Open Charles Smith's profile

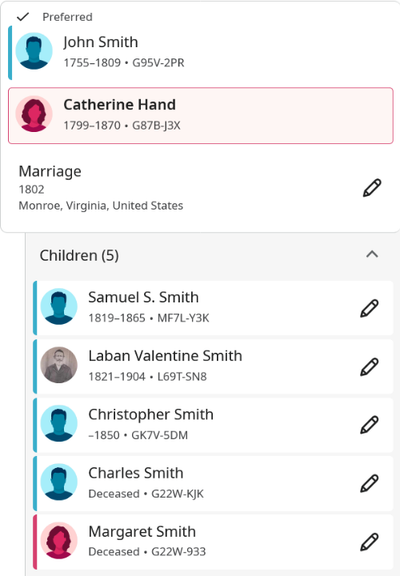[136, 473]
